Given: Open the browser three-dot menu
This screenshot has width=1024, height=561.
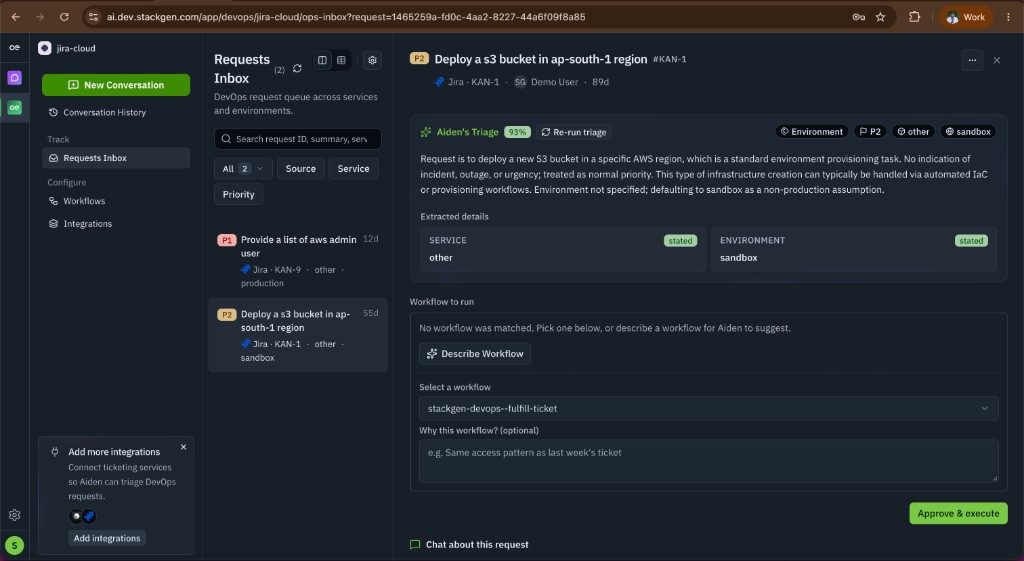Looking at the screenshot, I should tap(1008, 17).
